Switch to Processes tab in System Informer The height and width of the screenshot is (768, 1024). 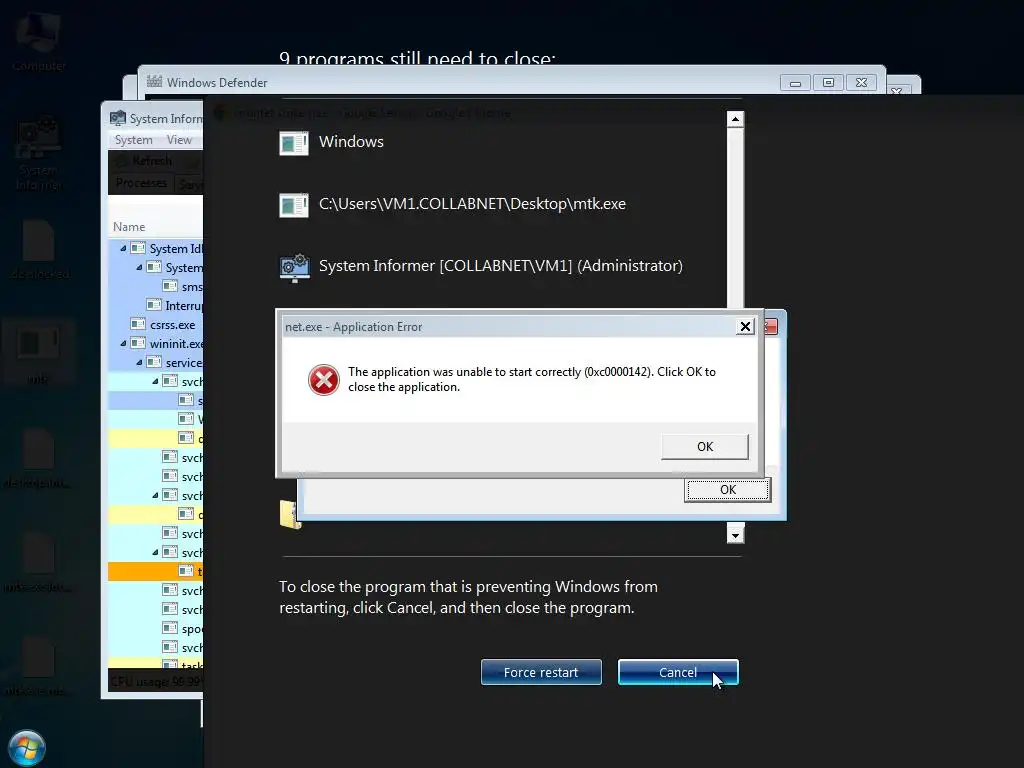141,183
